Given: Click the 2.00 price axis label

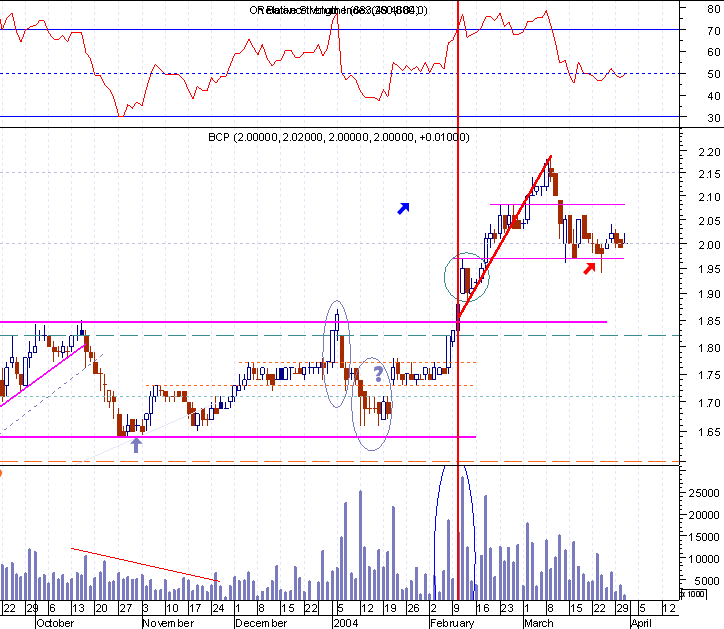Looking at the screenshot, I should pyautogui.click(x=709, y=245).
